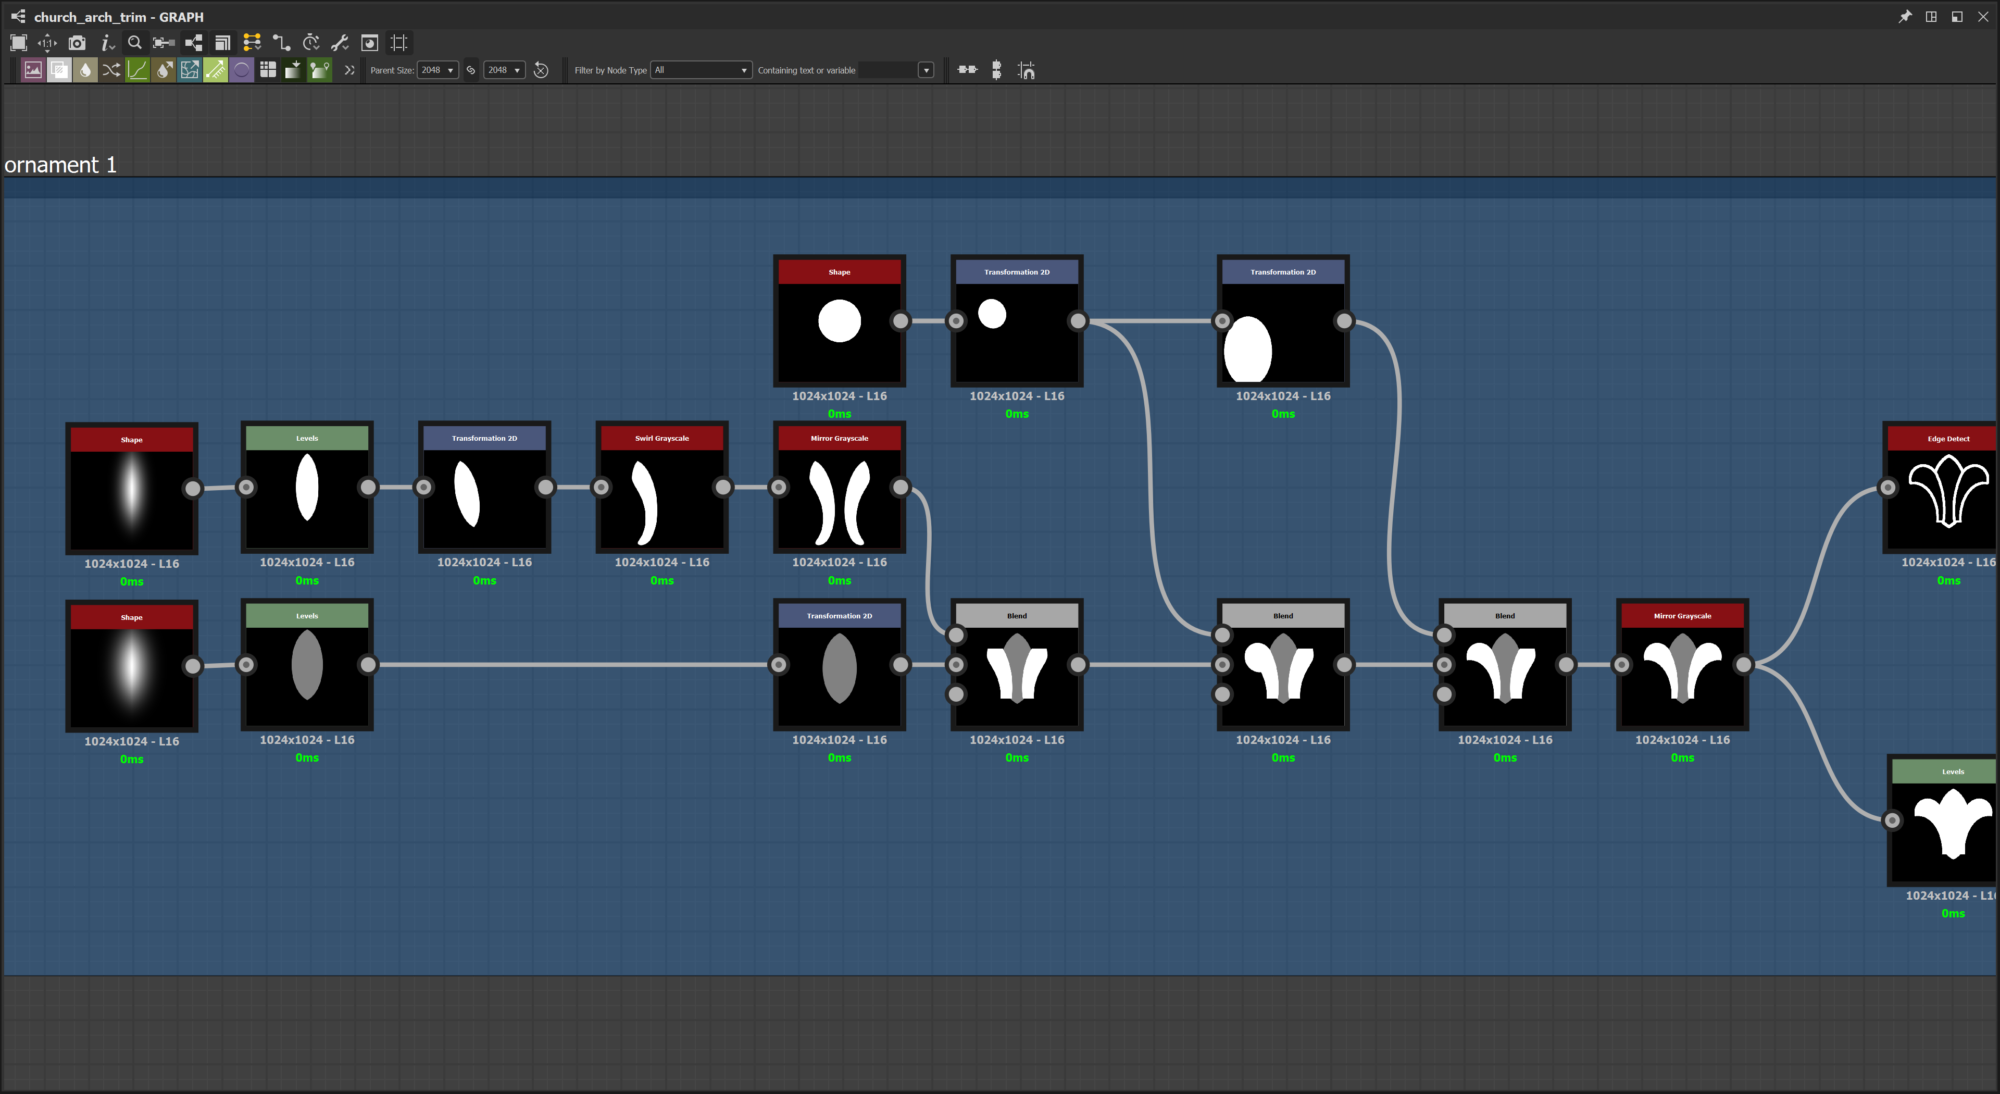Click the align nodes horizontally icon

pyautogui.click(x=967, y=70)
